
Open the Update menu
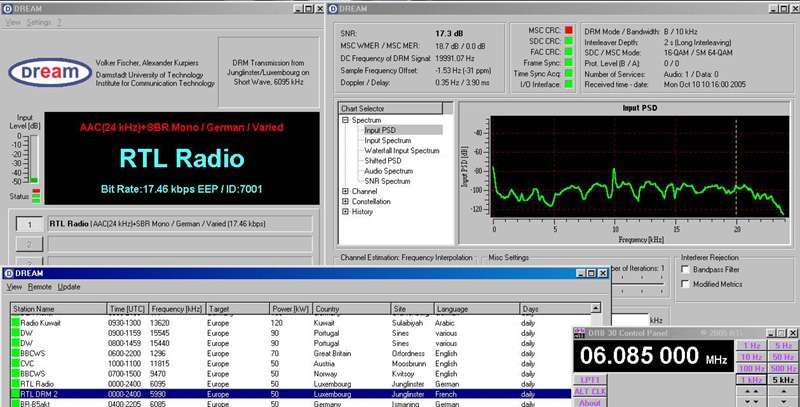coord(69,287)
